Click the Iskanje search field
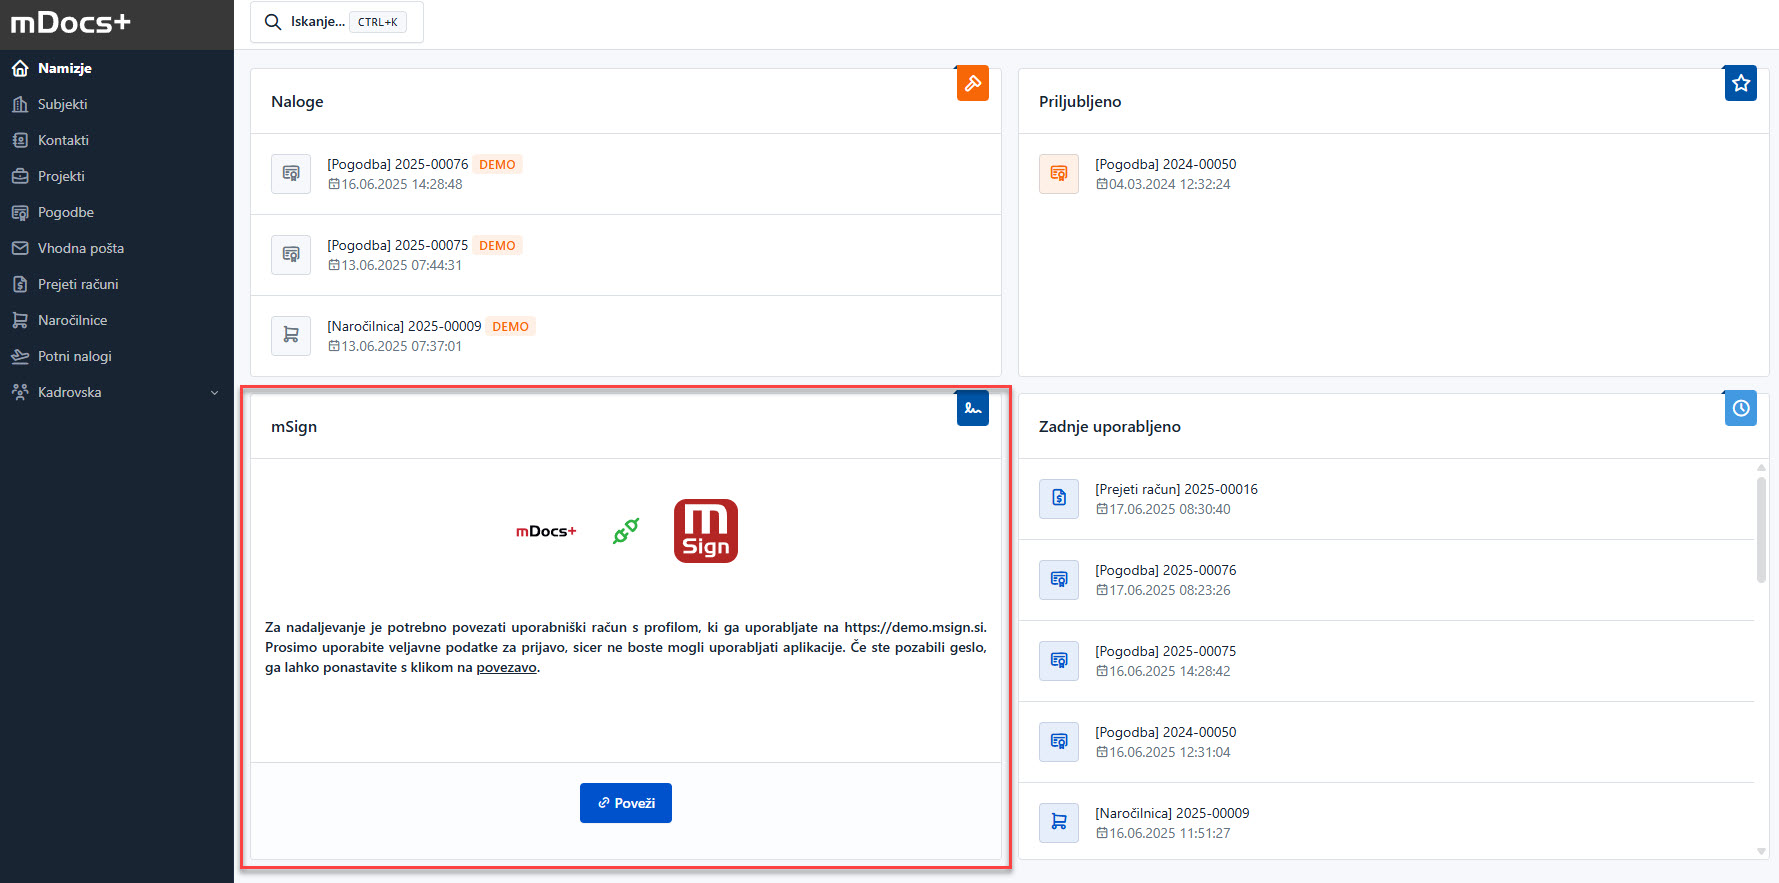This screenshot has width=1779, height=883. (x=336, y=22)
